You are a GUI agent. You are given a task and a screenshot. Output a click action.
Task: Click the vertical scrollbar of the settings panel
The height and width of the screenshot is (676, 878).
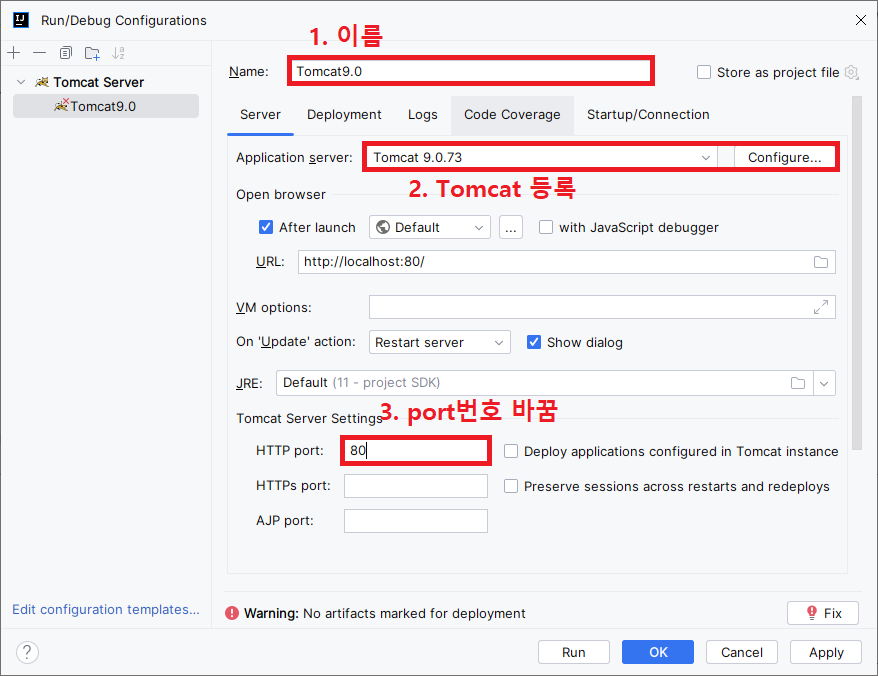[x=857, y=273]
